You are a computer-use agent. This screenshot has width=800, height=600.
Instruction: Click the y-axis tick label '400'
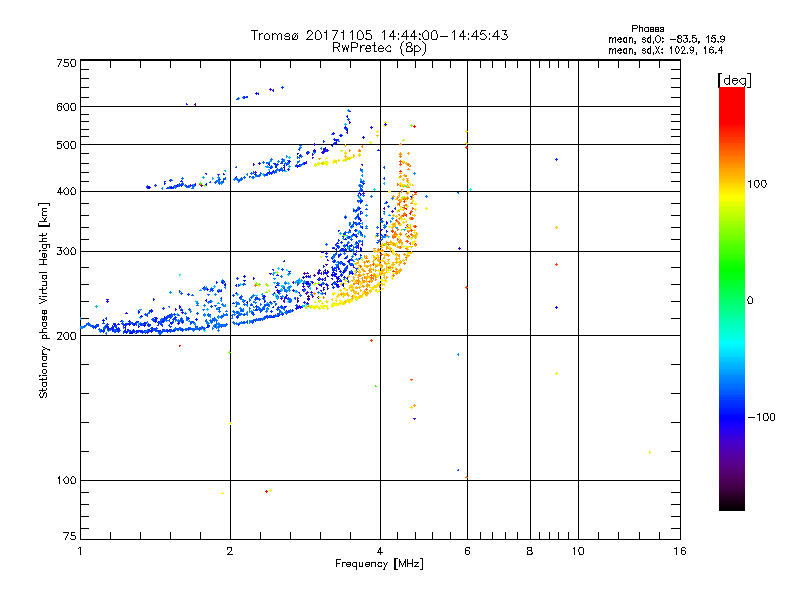click(66, 192)
